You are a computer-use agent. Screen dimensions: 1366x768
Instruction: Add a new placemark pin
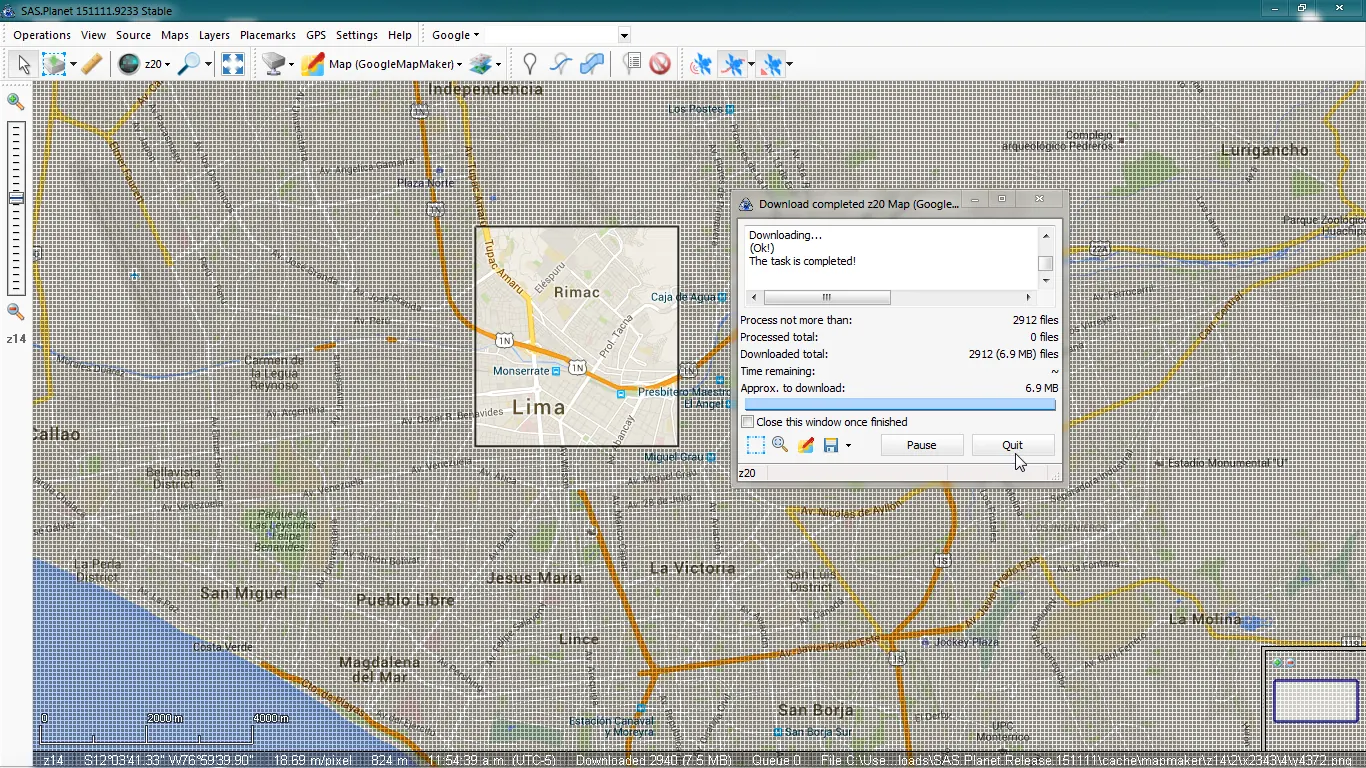point(530,64)
